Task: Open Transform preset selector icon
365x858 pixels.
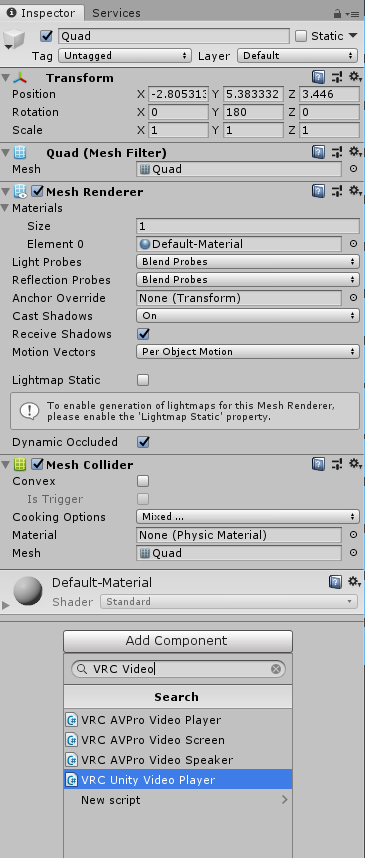Action: click(x=337, y=77)
